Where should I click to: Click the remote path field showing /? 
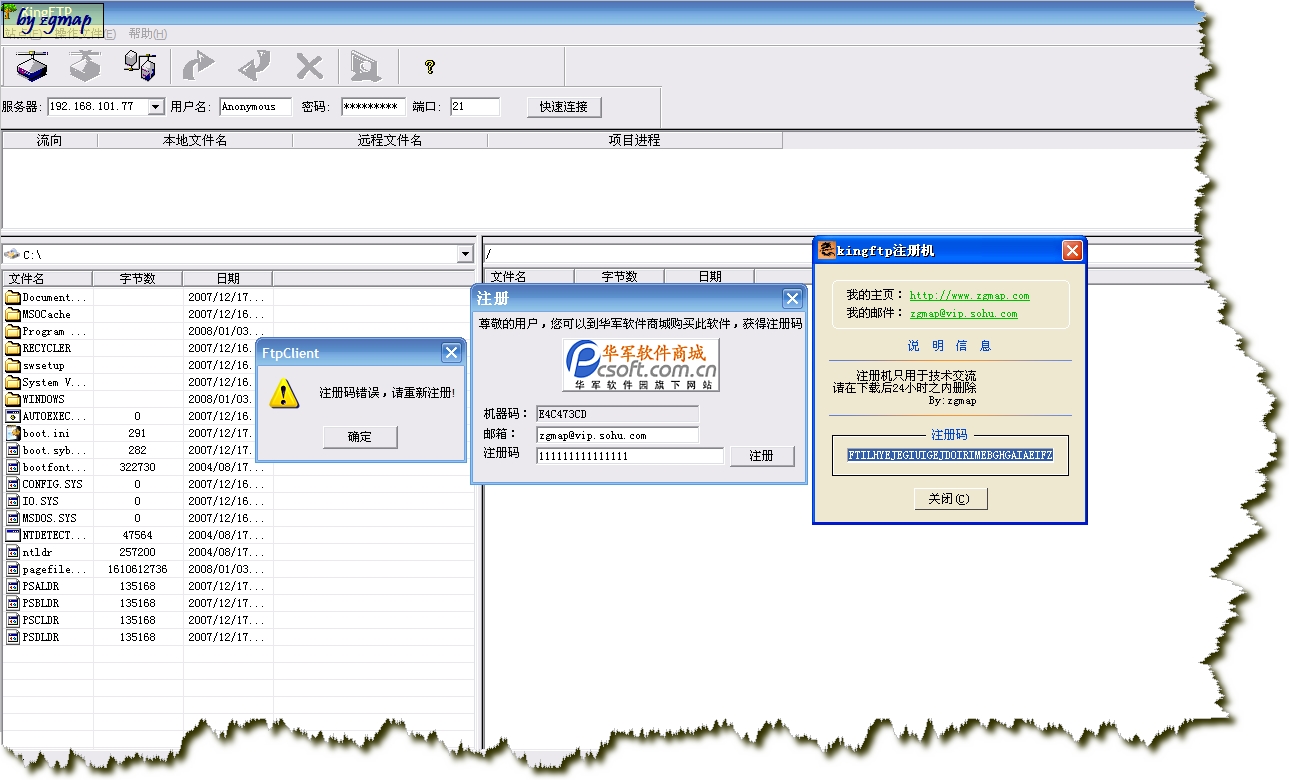[x=840, y=254]
